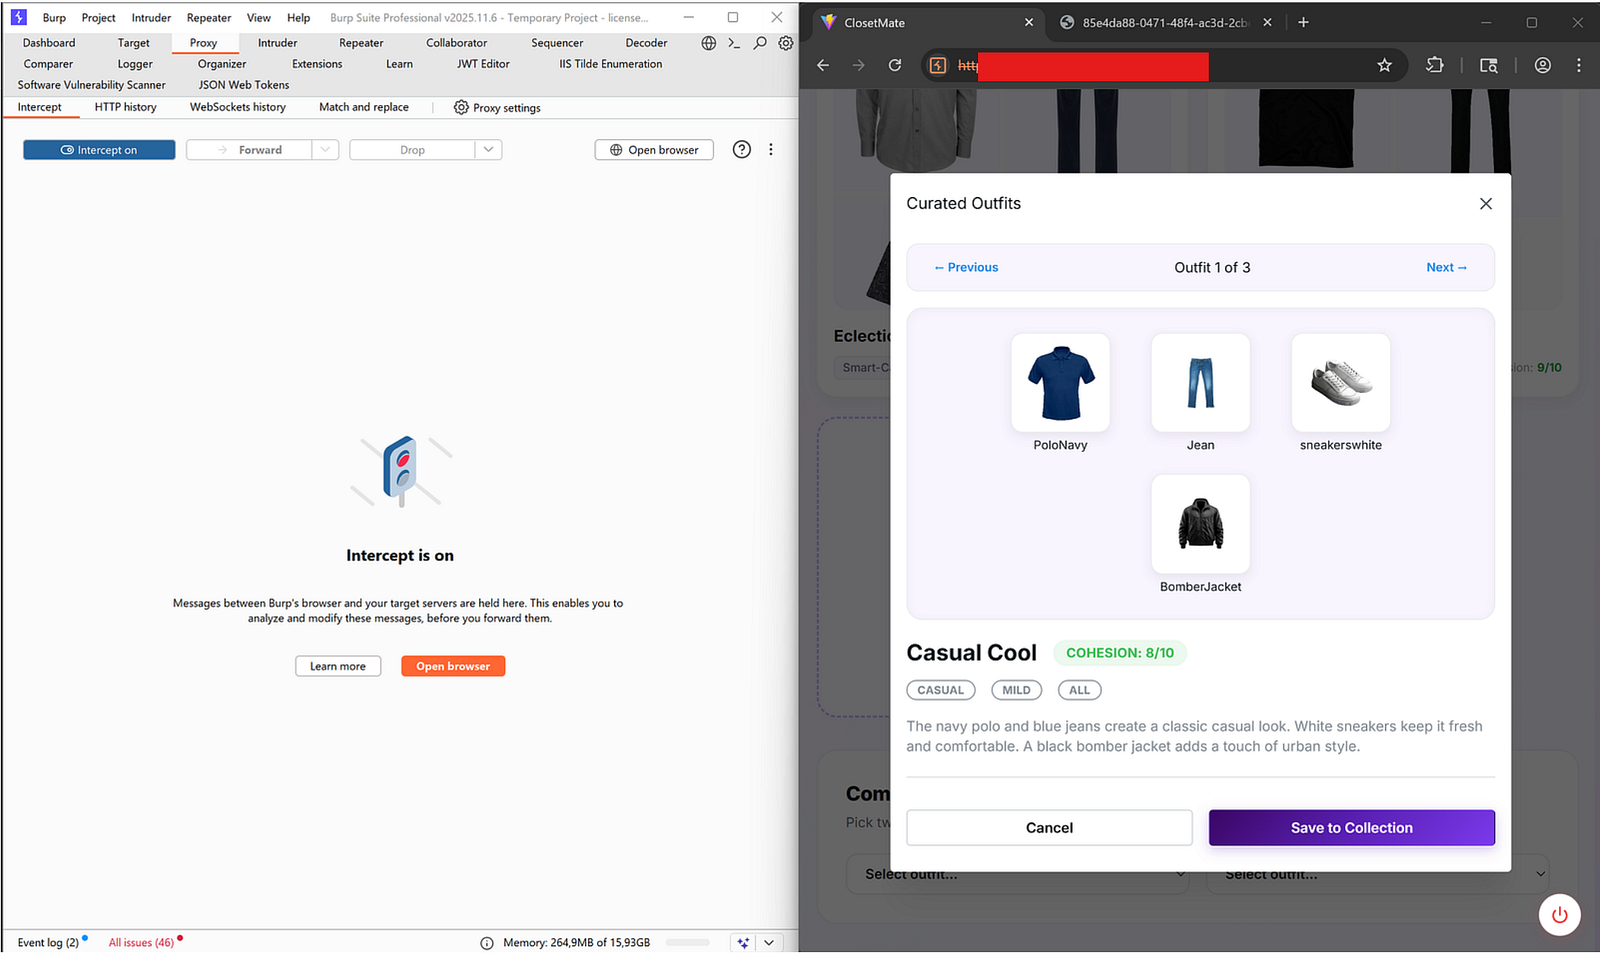Expand the Drop dropdown arrow
The width and height of the screenshot is (1600, 956).
[x=488, y=150]
